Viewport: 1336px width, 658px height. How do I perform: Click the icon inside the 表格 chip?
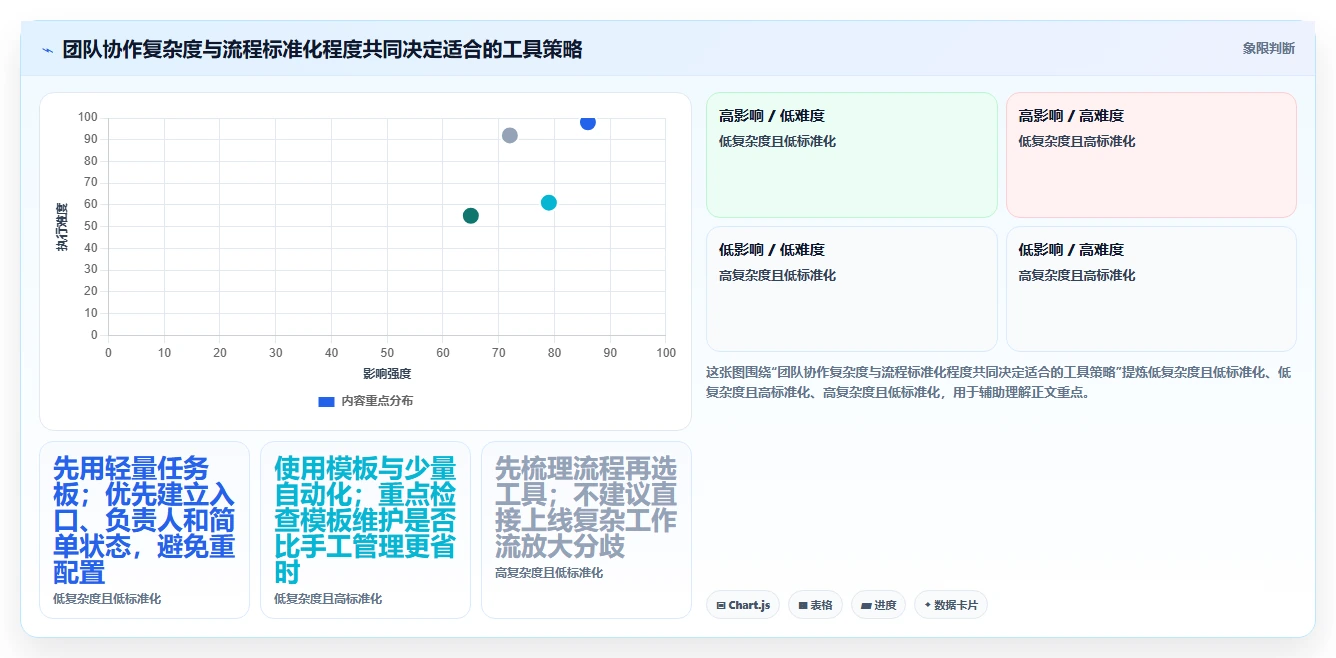click(x=802, y=606)
